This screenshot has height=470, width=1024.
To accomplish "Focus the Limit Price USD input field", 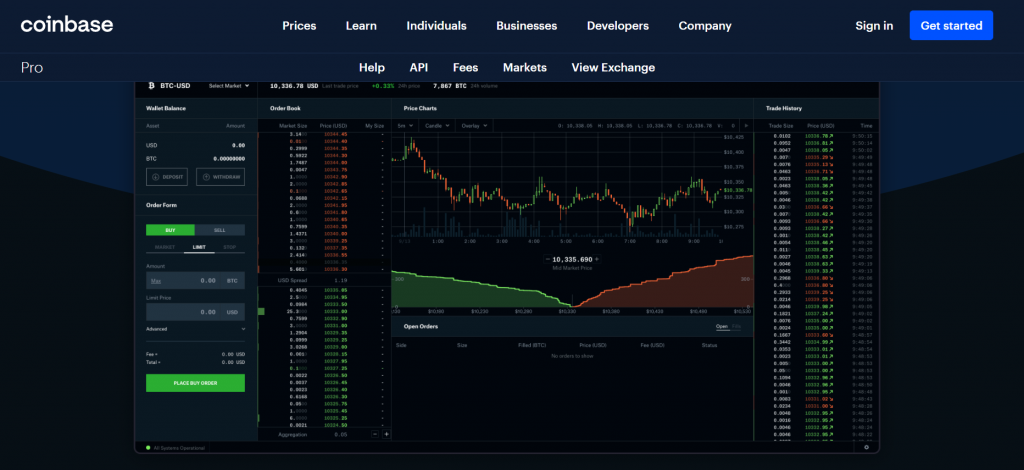I will 195,312.
